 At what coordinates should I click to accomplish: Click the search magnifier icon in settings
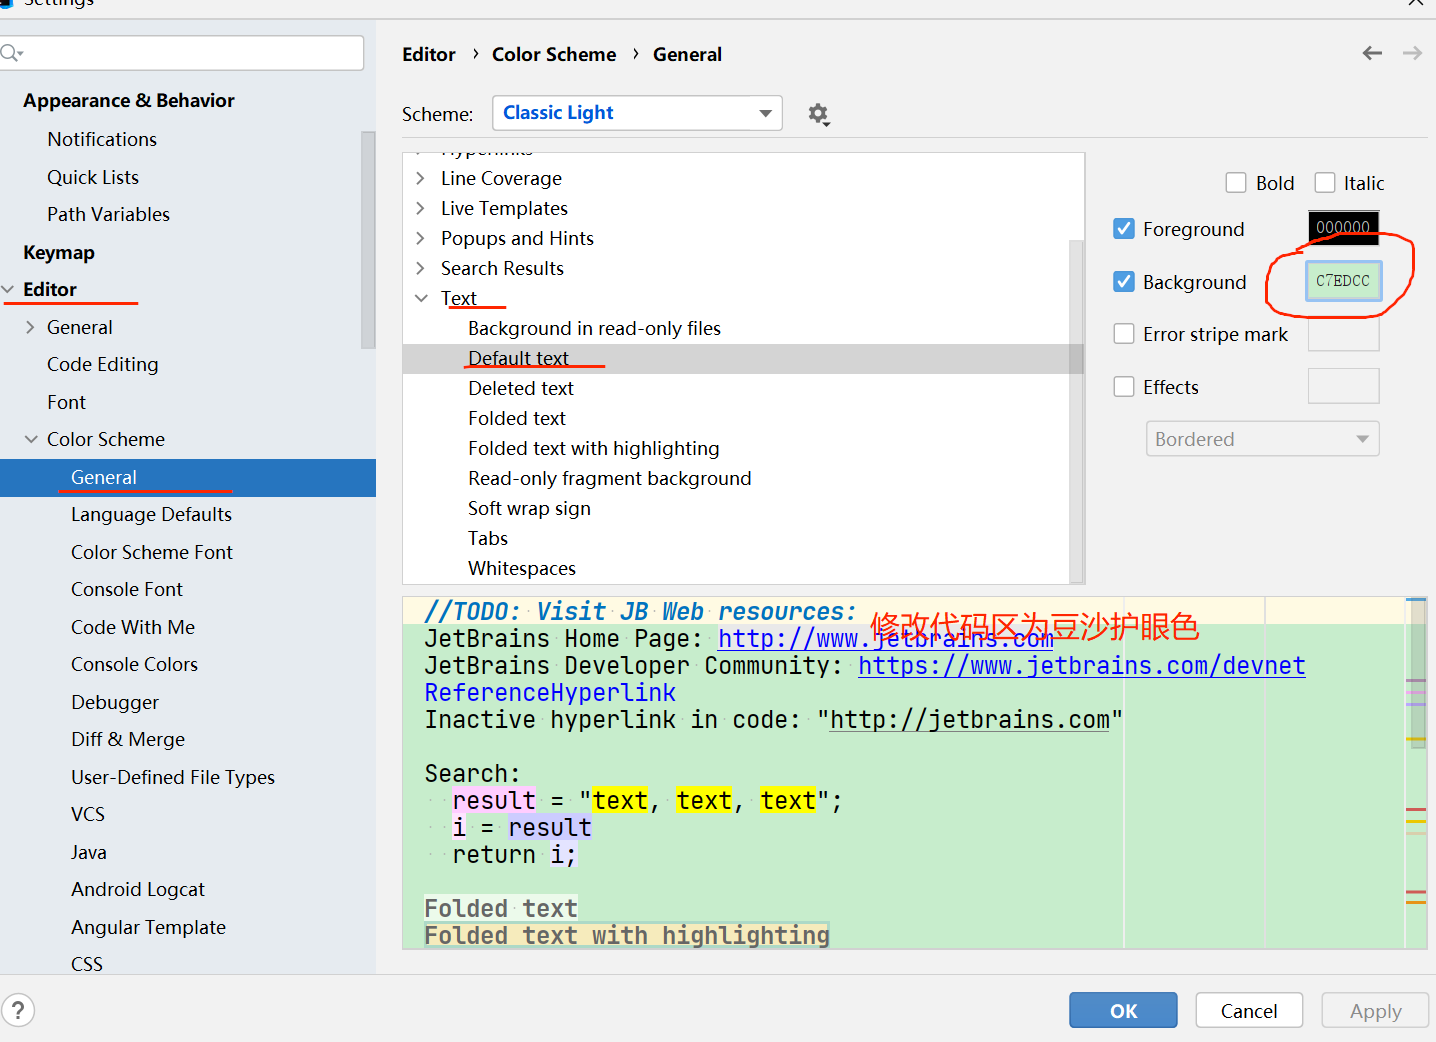11,53
